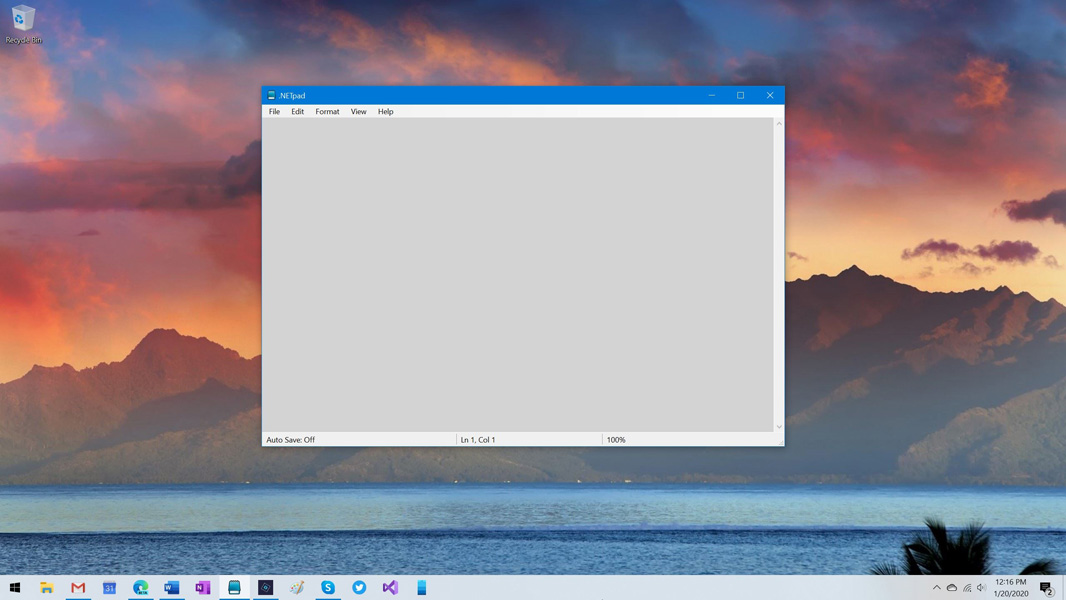Maximize the .NETpad window
This screenshot has height=600, width=1066.
(x=741, y=96)
